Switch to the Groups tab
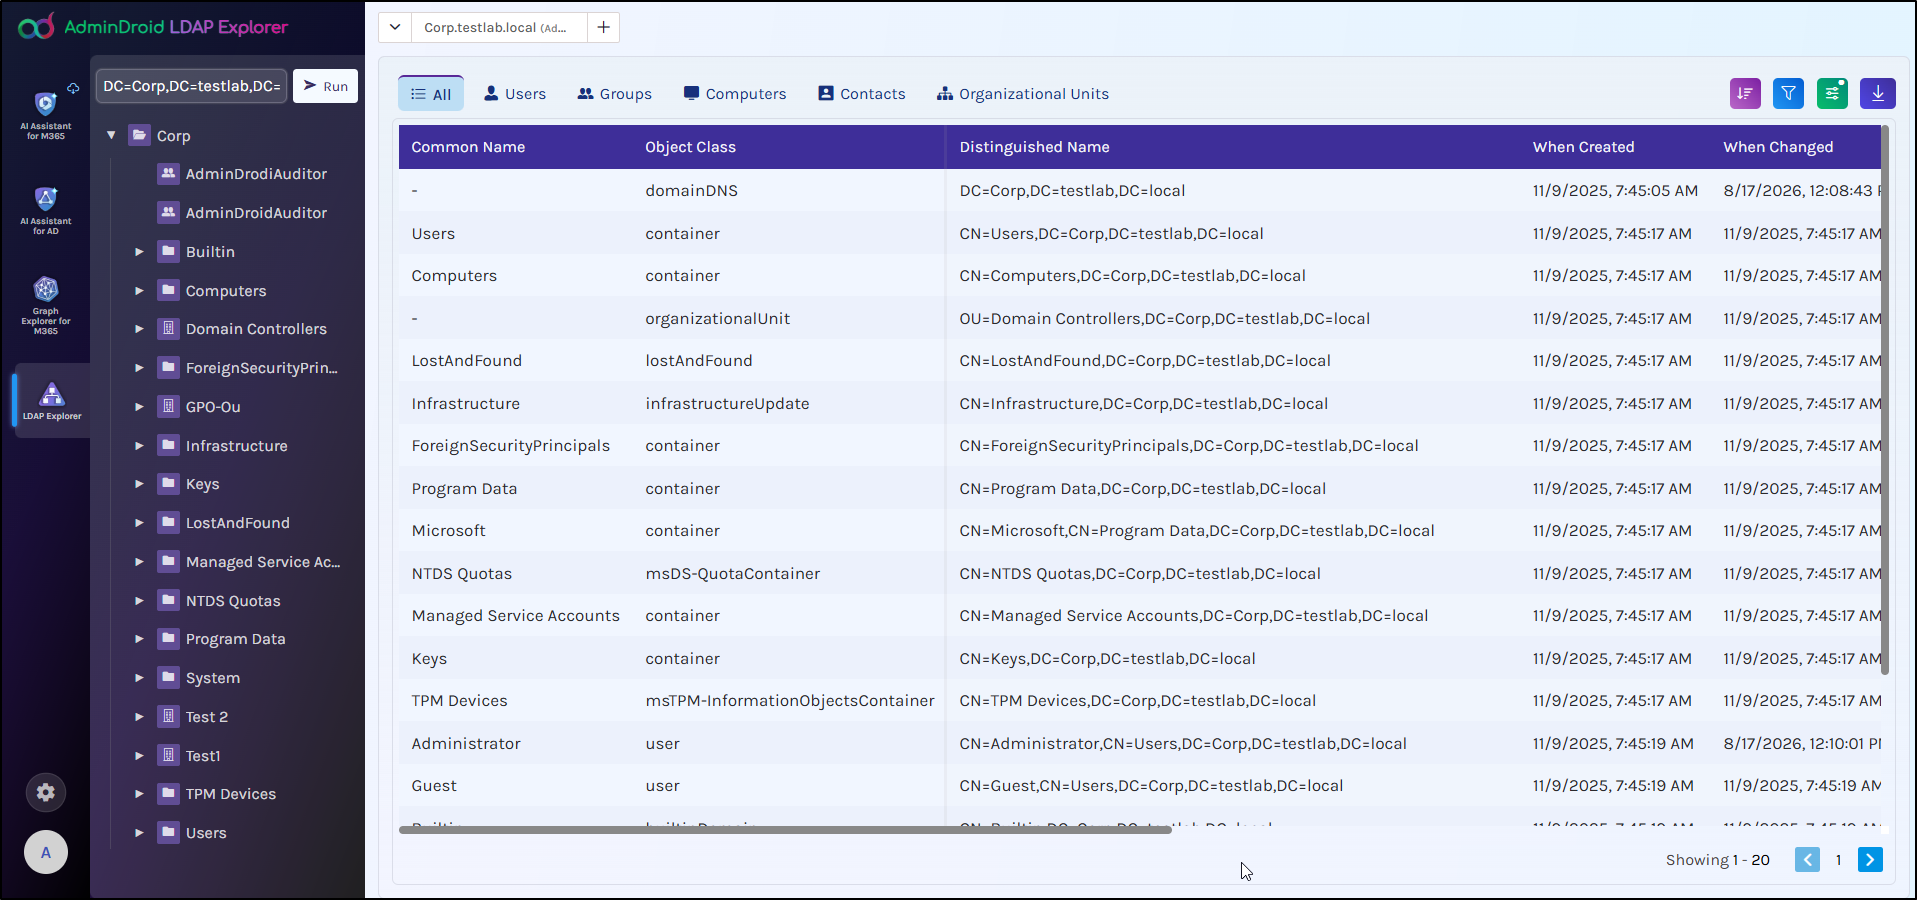1917x900 pixels. pos(615,94)
